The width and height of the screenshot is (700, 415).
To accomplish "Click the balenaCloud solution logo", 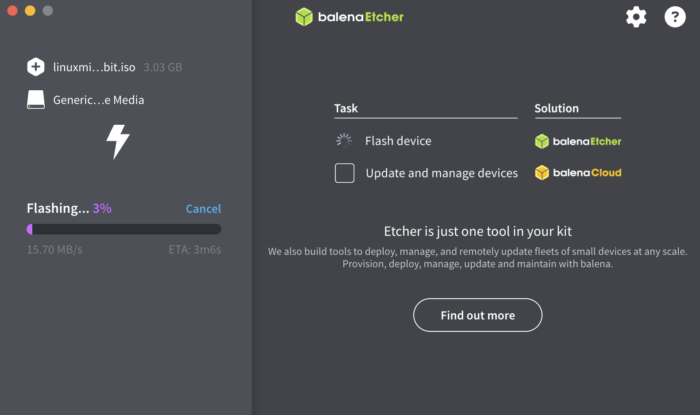I will tap(578, 173).
